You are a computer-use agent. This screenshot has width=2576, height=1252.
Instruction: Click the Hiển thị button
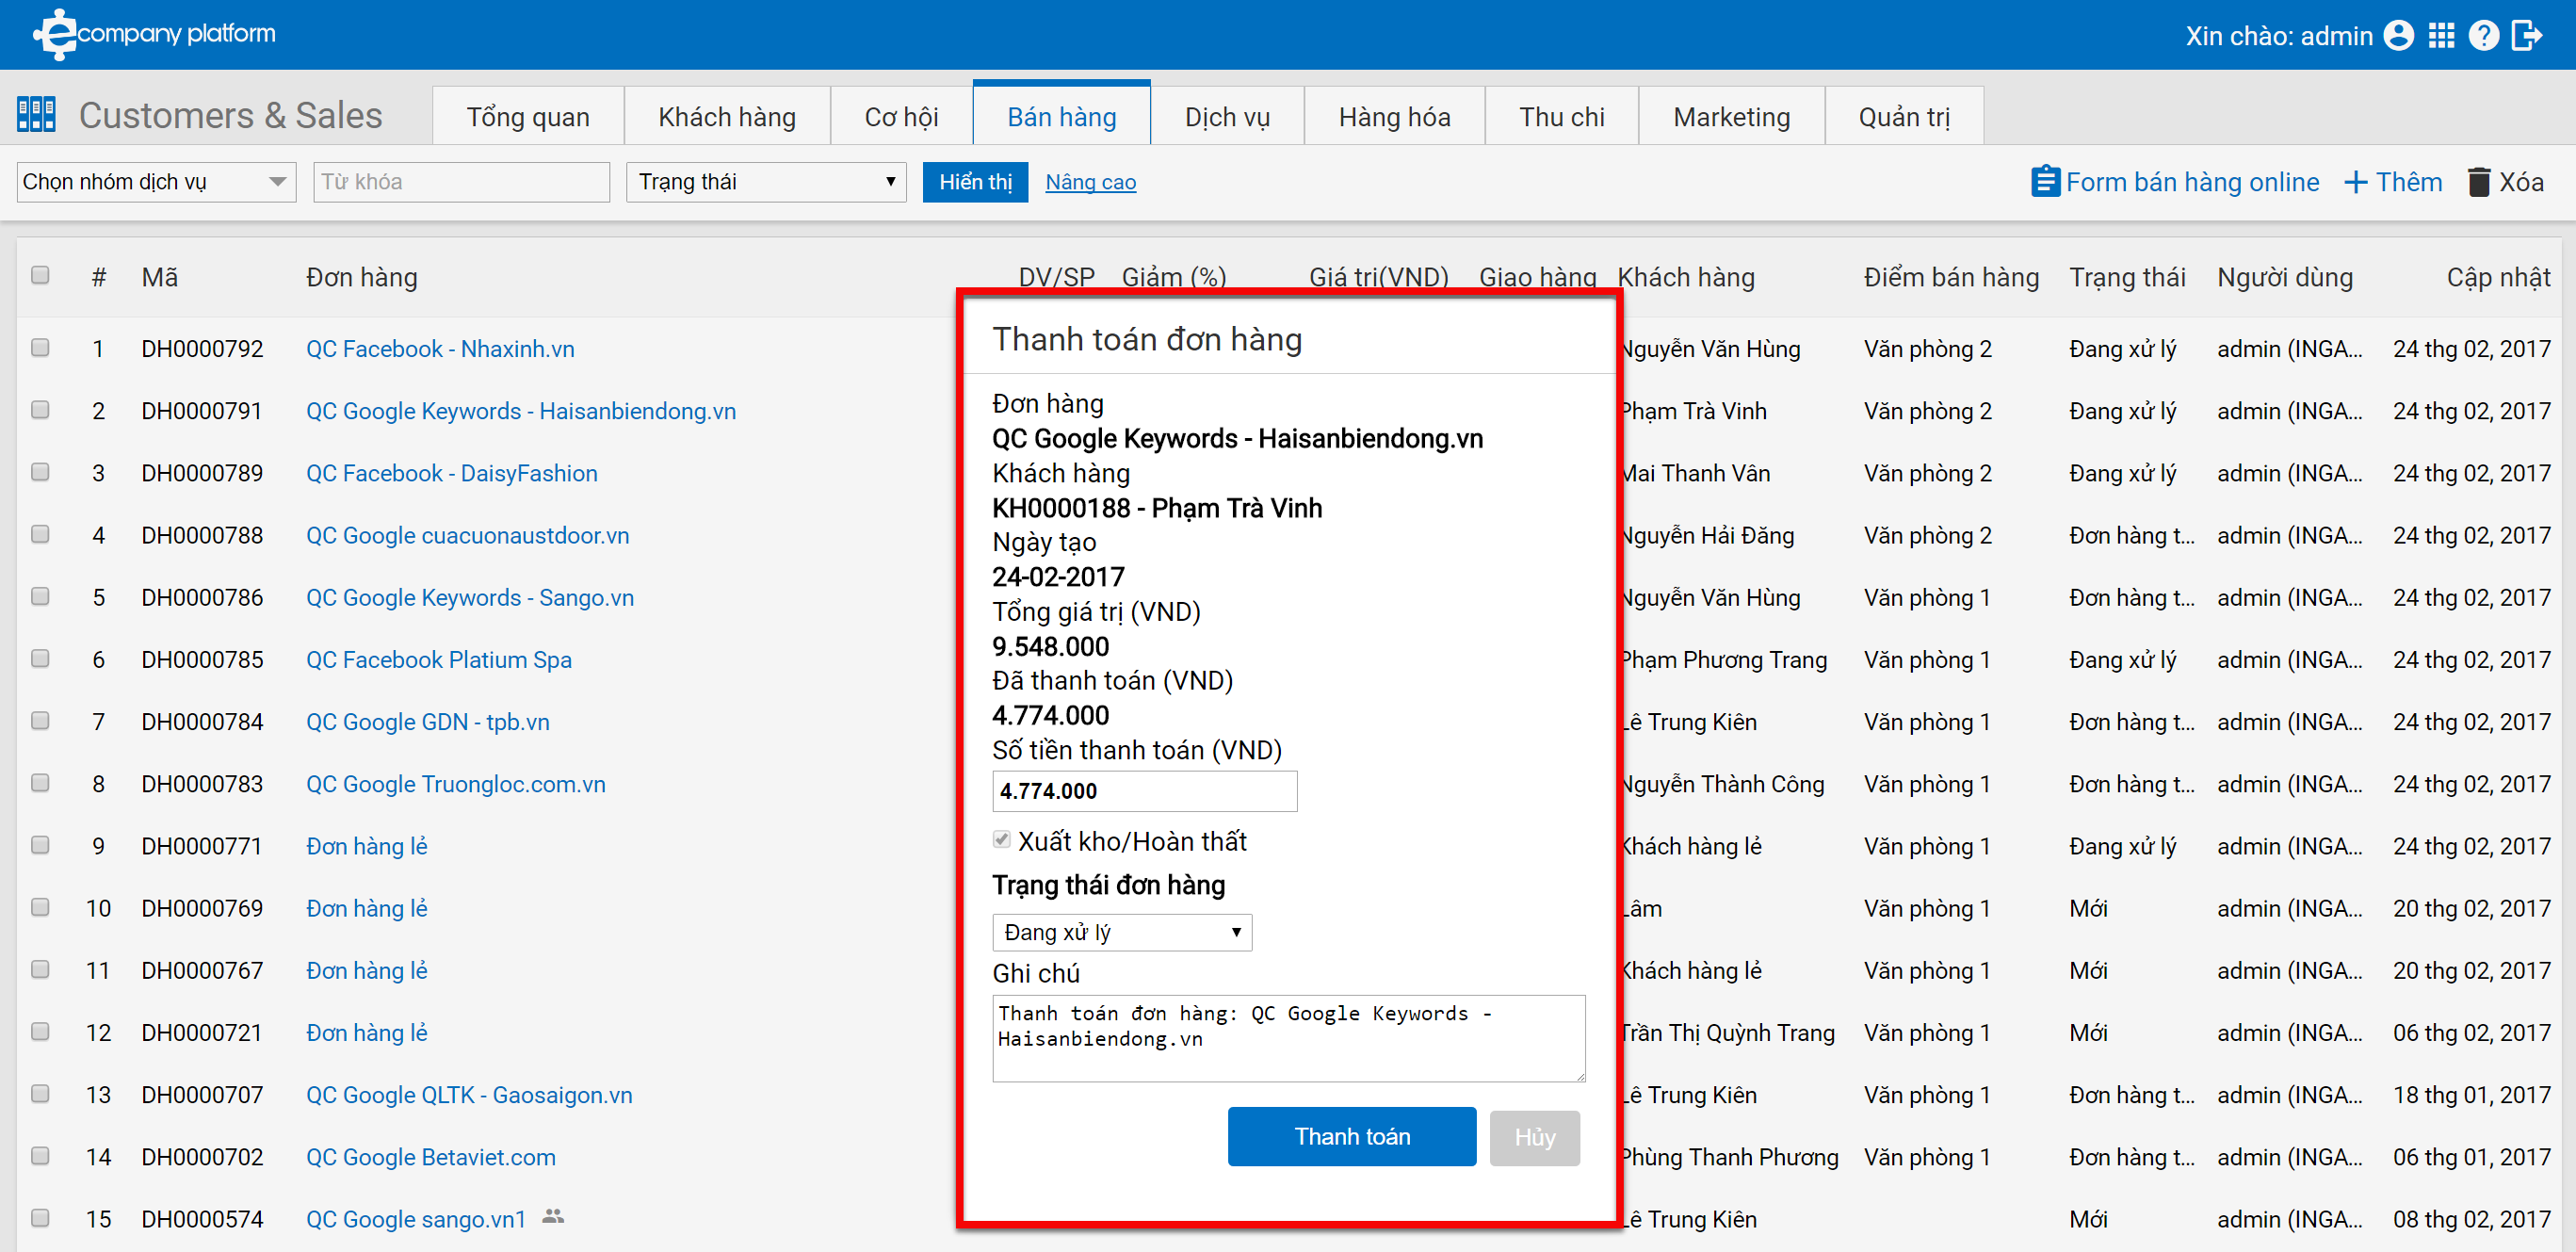click(x=975, y=182)
